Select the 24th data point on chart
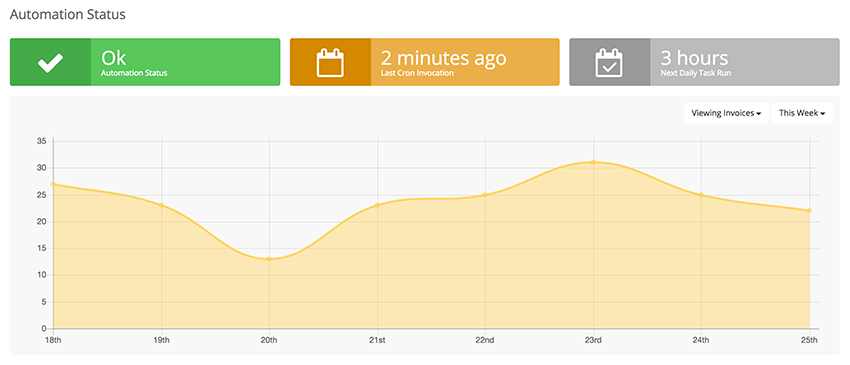 pos(701,195)
